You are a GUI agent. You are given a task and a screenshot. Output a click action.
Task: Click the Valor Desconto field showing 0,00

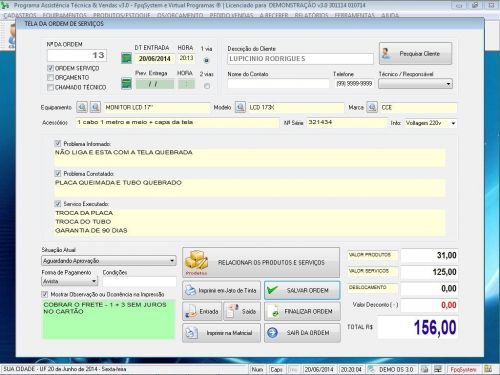click(429, 305)
